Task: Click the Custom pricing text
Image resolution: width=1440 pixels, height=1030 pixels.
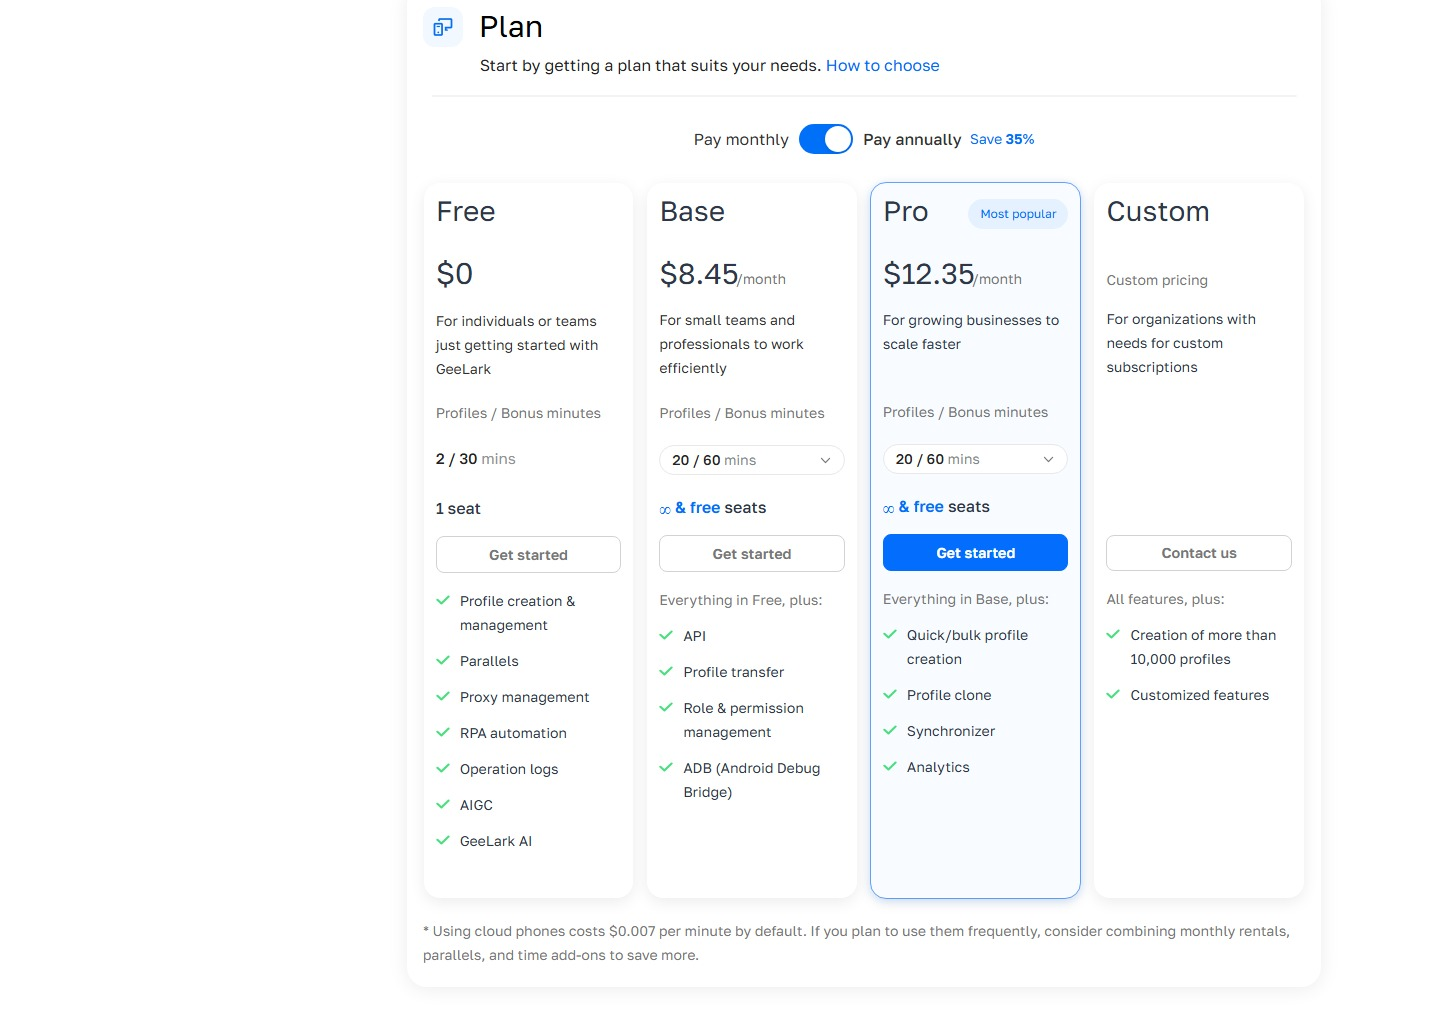Action: pos(1157,280)
